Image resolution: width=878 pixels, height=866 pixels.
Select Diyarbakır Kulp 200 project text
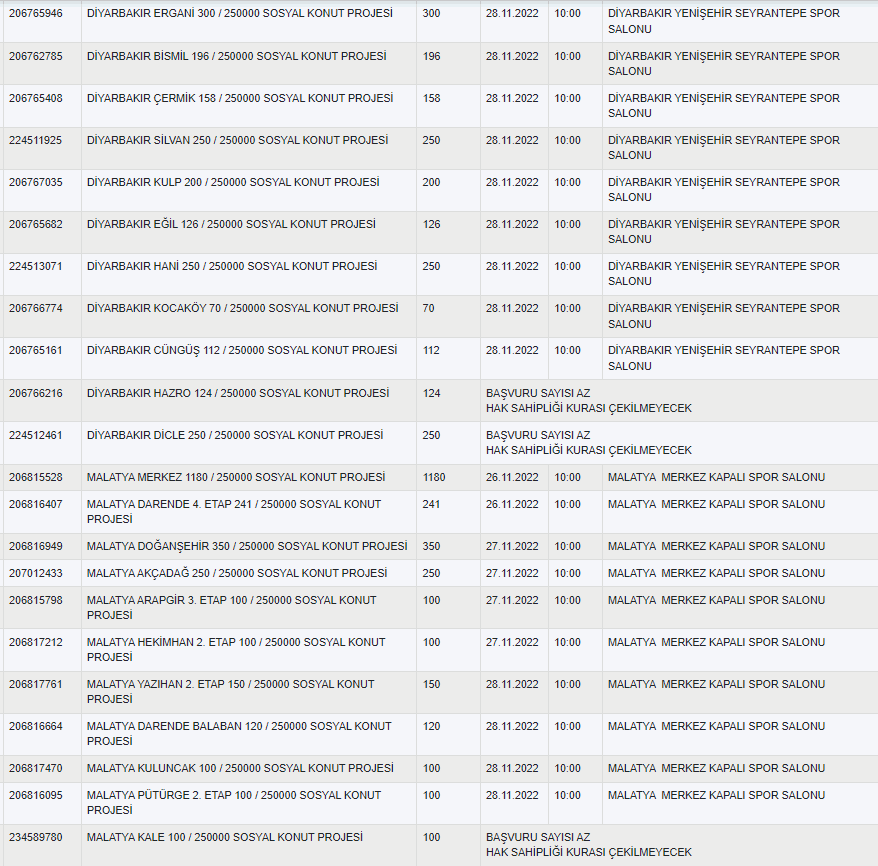pos(233,182)
